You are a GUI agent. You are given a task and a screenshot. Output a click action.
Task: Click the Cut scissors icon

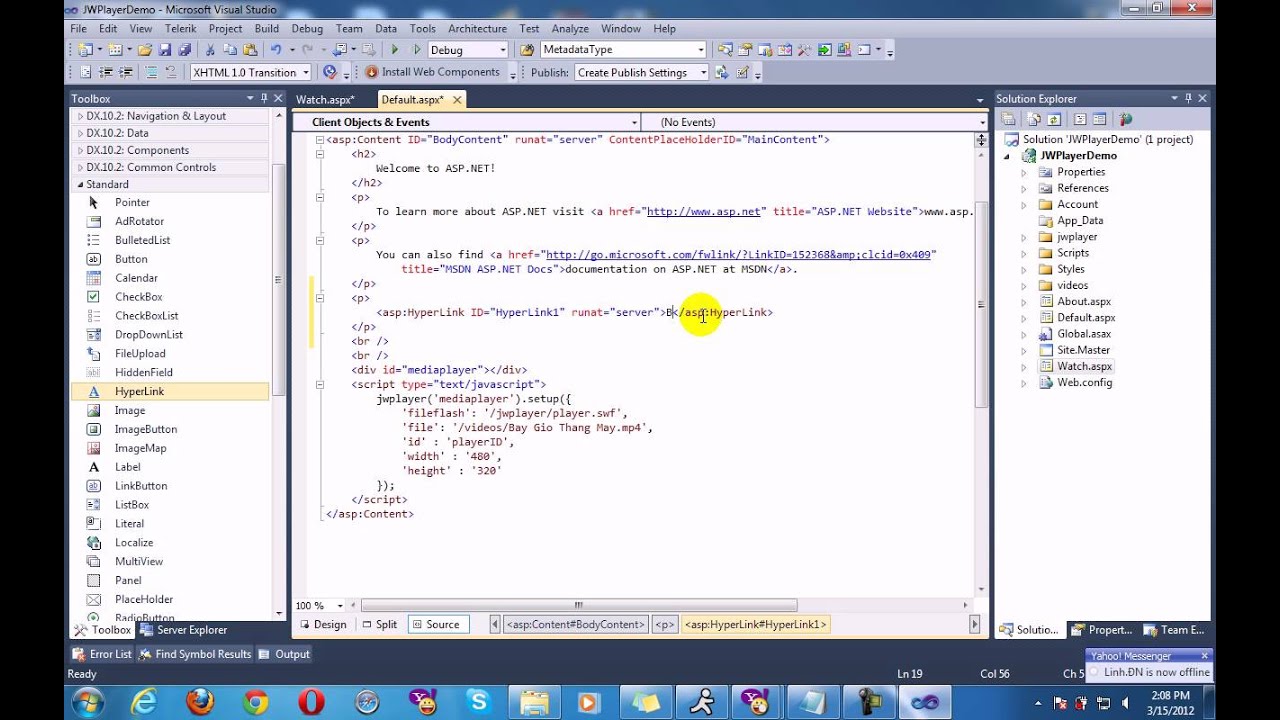[210, 49]
